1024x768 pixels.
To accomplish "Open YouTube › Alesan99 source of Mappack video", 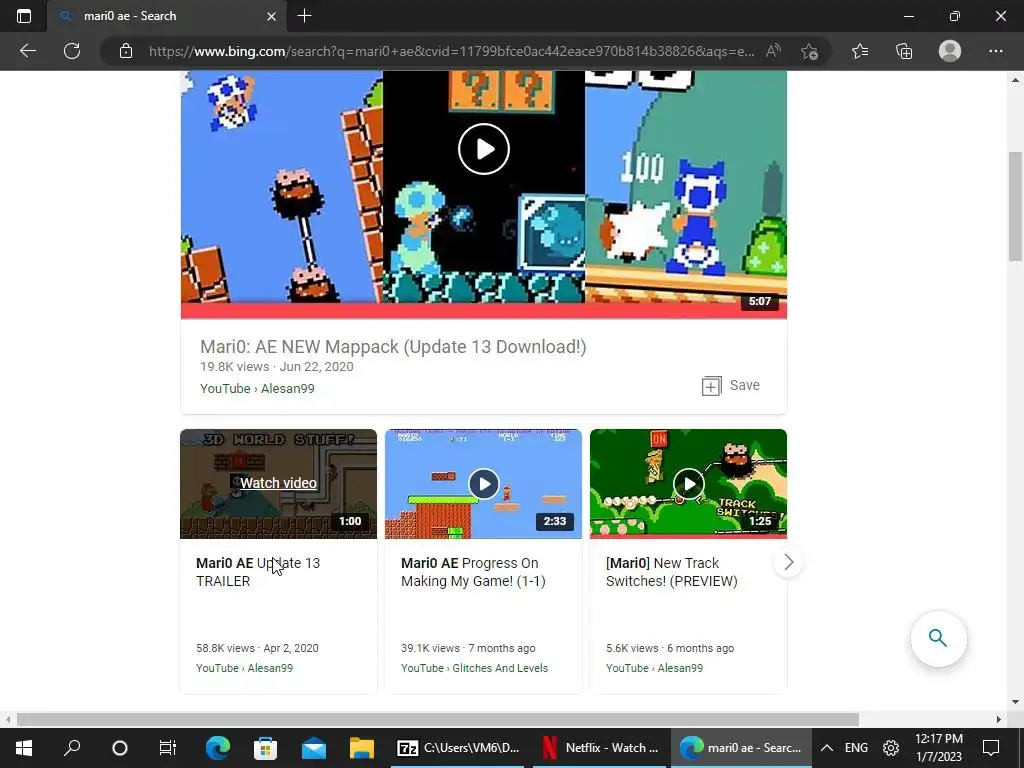I will [257, 389].
